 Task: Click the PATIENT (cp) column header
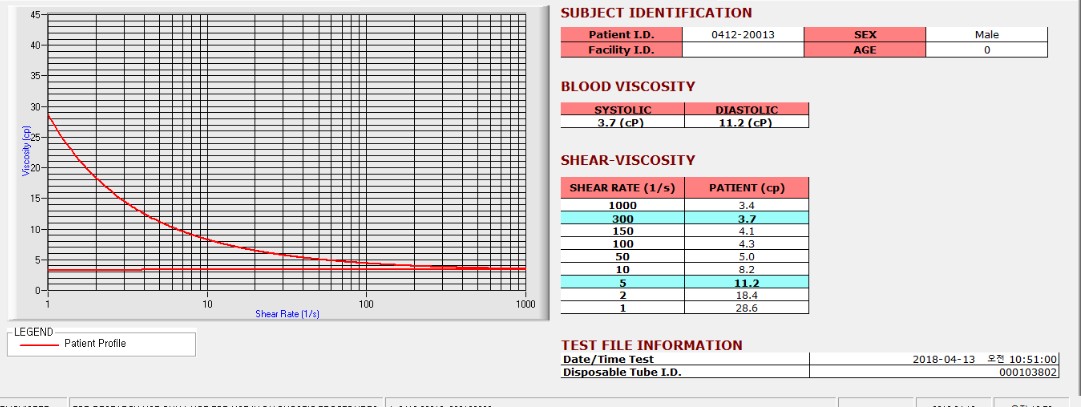(x=747, y=188)
